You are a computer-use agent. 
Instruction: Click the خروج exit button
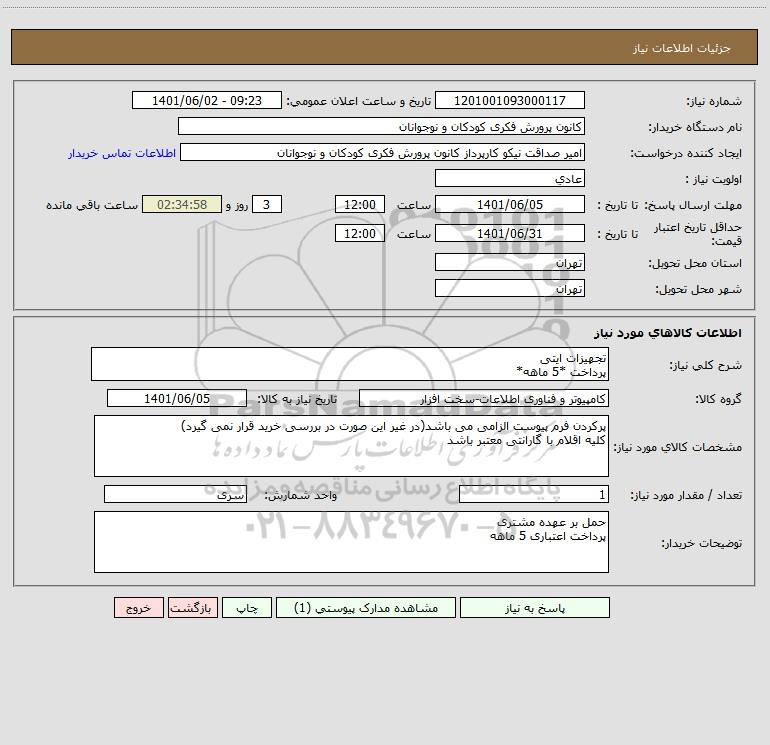[138, 607]
